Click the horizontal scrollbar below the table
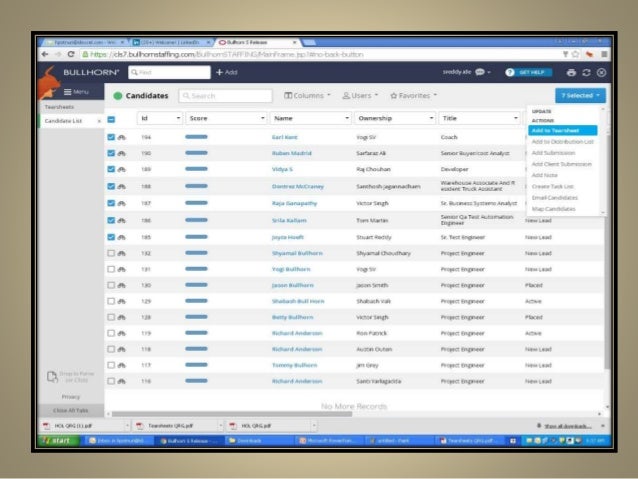This screenshot has height=479, width=638. pos(232,414)
